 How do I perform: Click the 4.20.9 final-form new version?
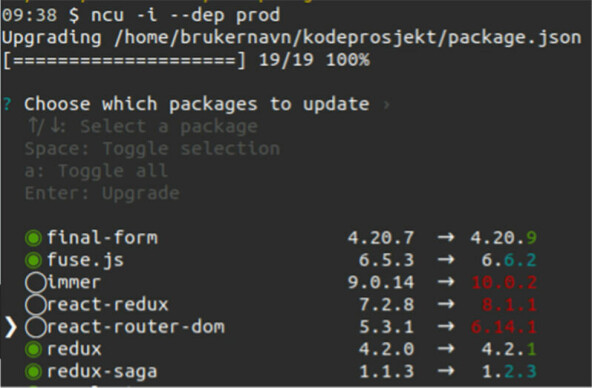(503, 238)
